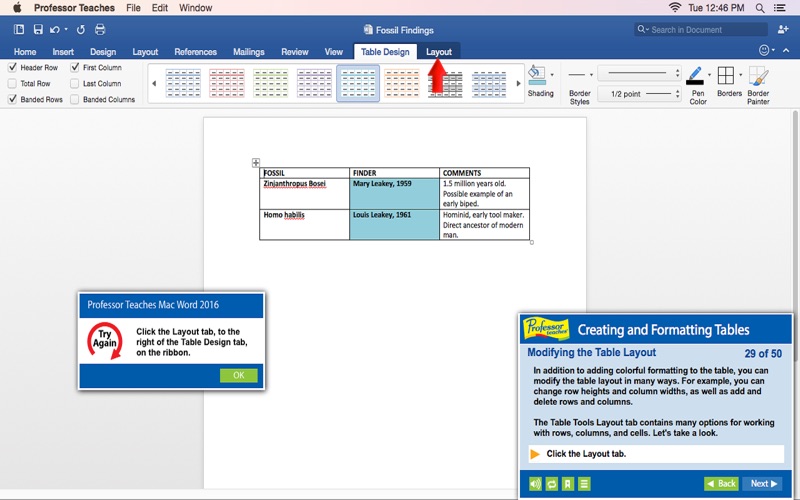Click the Border Styles icon
The height and width of the screenshot is (500, 800).
577,75
